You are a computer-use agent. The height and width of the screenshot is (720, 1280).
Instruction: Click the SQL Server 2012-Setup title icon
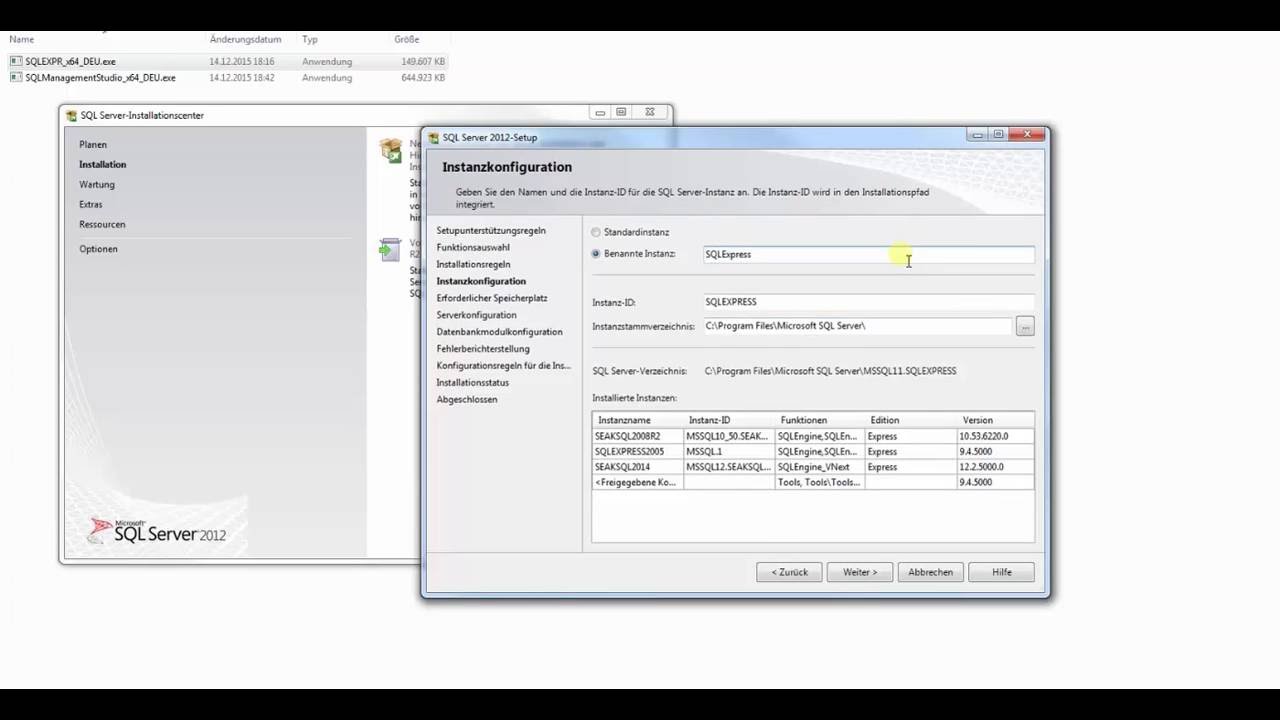(x=434, y=138)
